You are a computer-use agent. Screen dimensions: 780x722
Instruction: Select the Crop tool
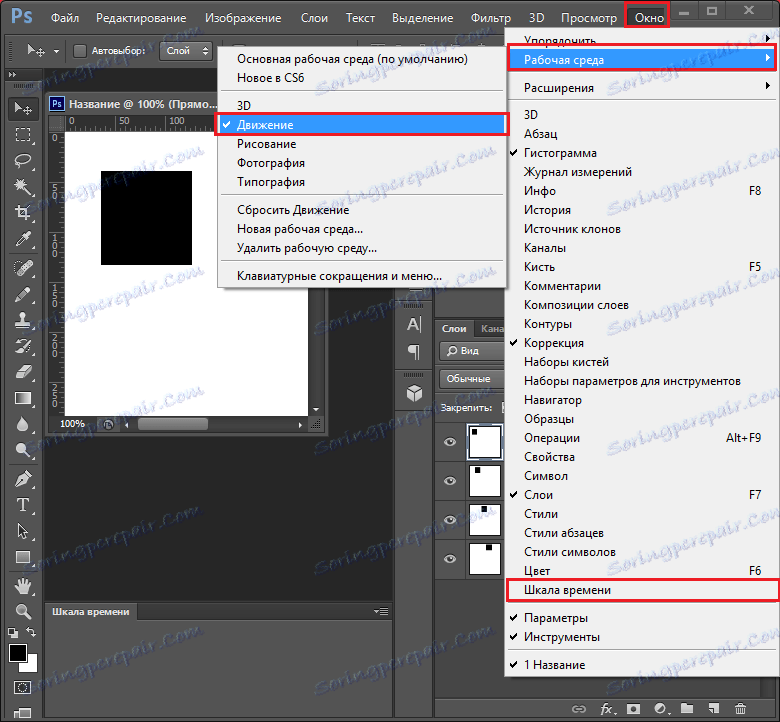pos(23,213)
